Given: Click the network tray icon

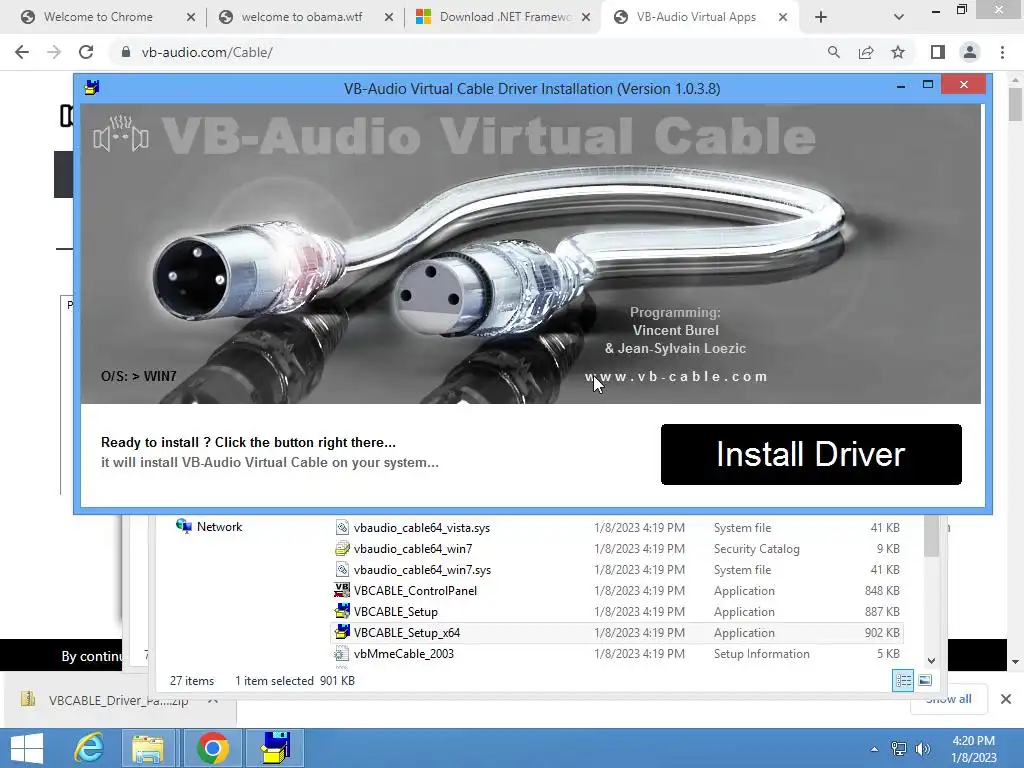Looking at the screenshot, I should [x=899, y=749].
